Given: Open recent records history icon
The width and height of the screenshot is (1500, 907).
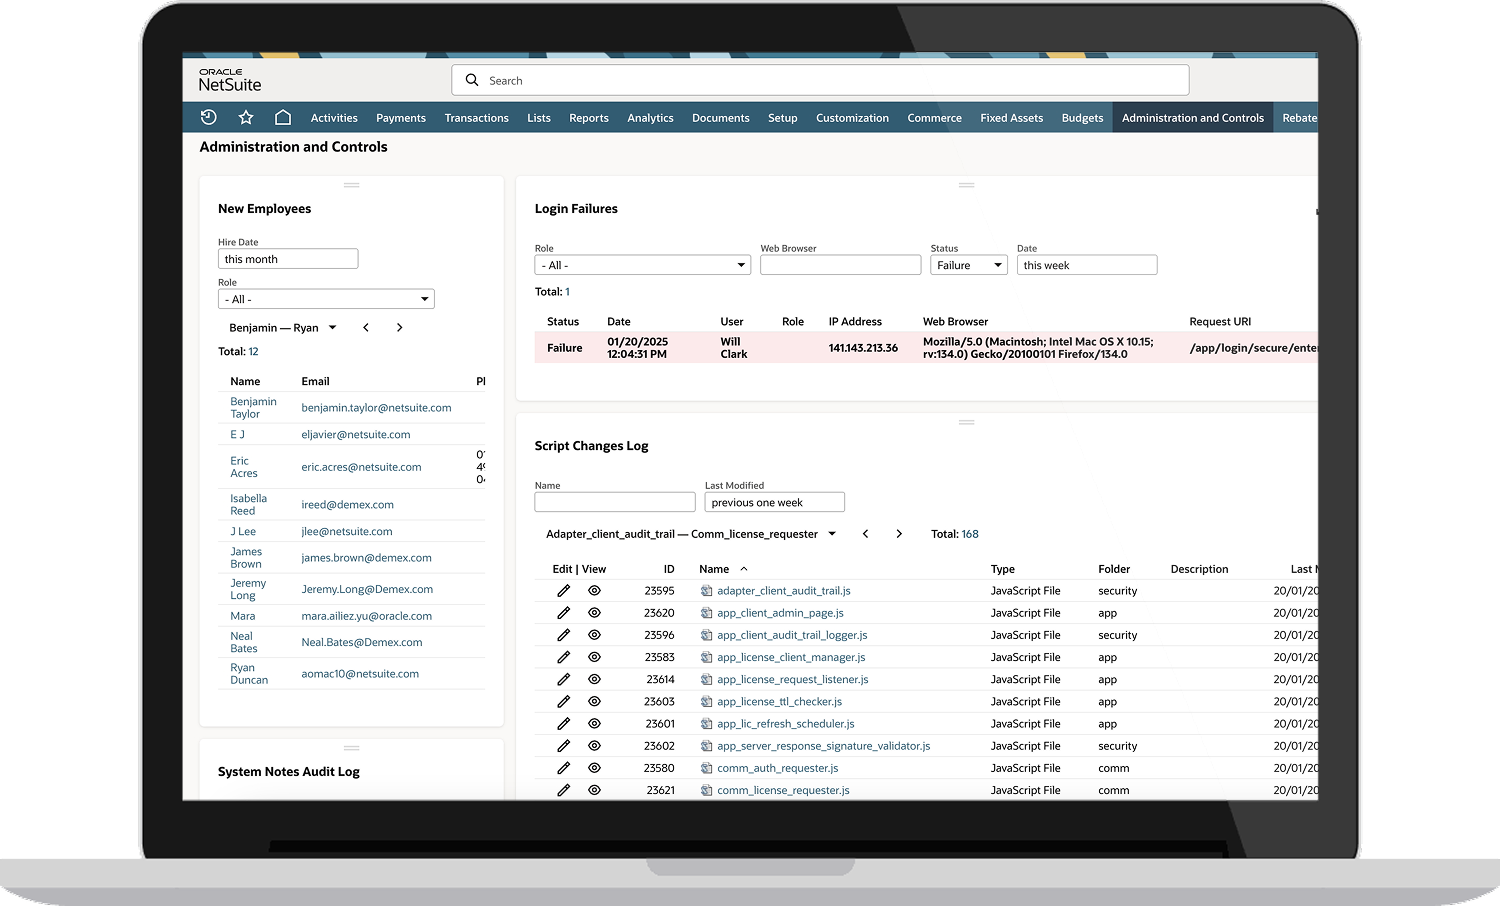Looking at the screenshot, I should coord(208,117).
